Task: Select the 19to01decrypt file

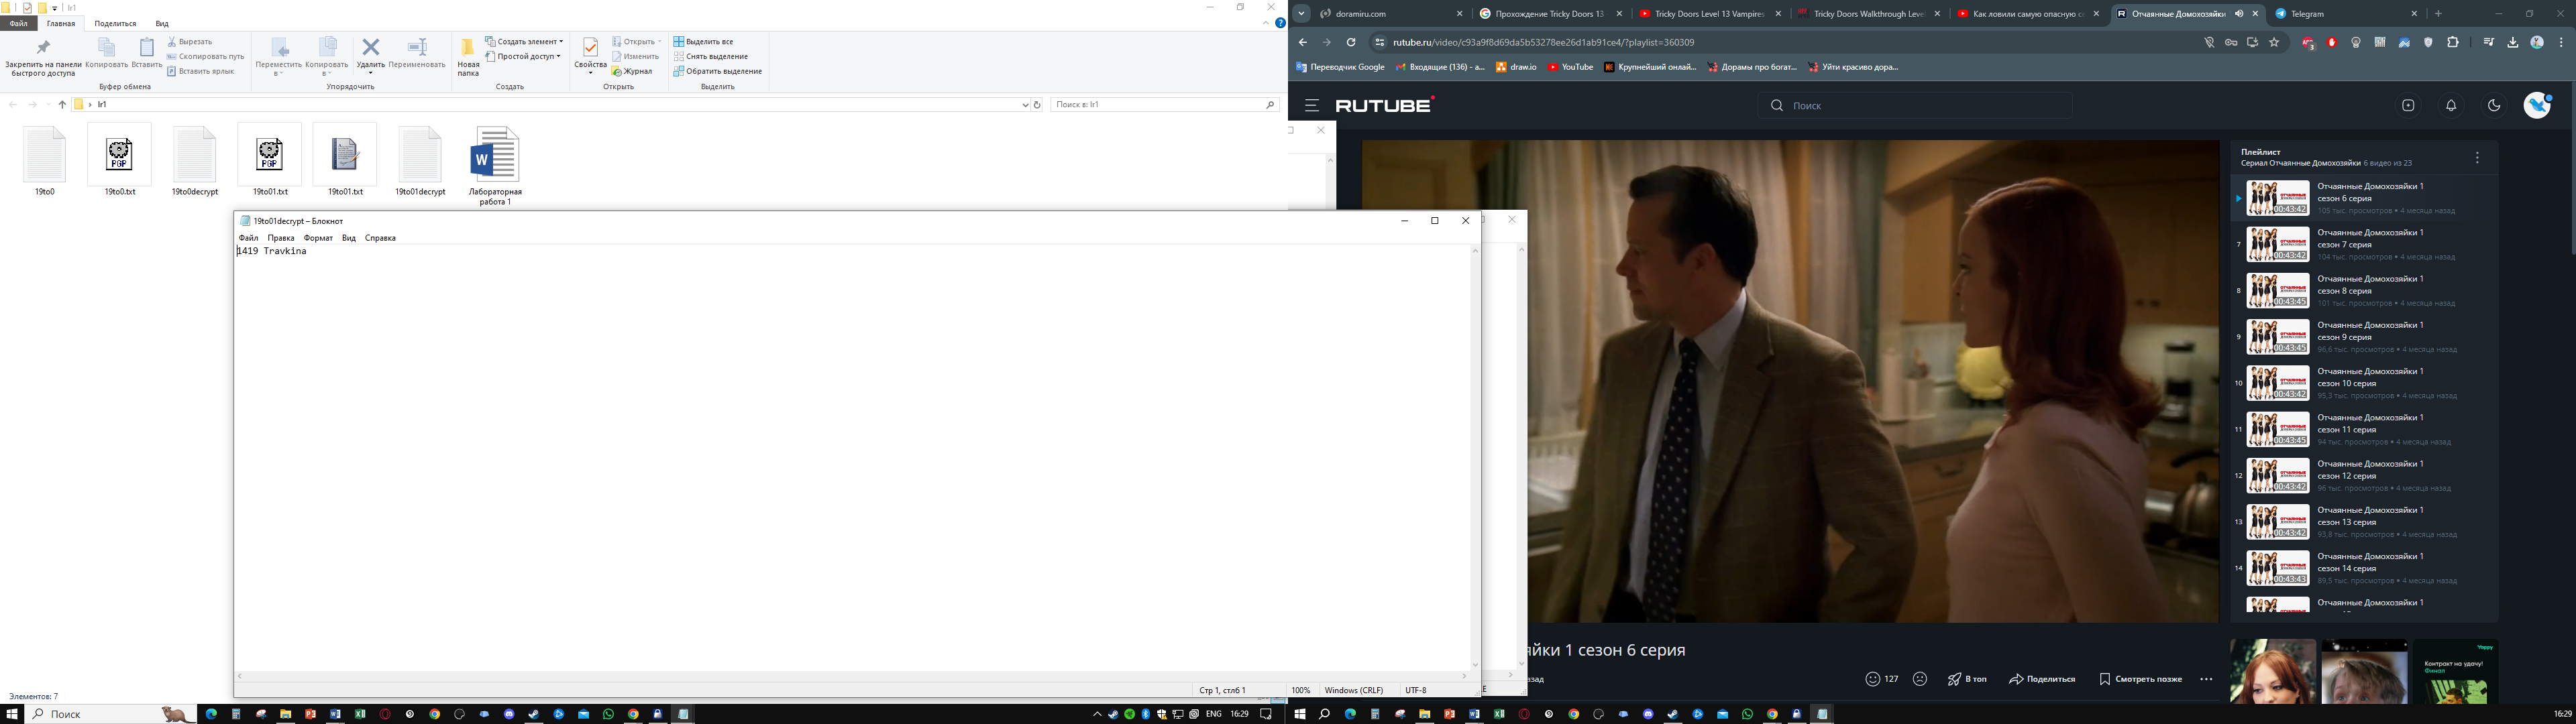Action: click(420, 160)
